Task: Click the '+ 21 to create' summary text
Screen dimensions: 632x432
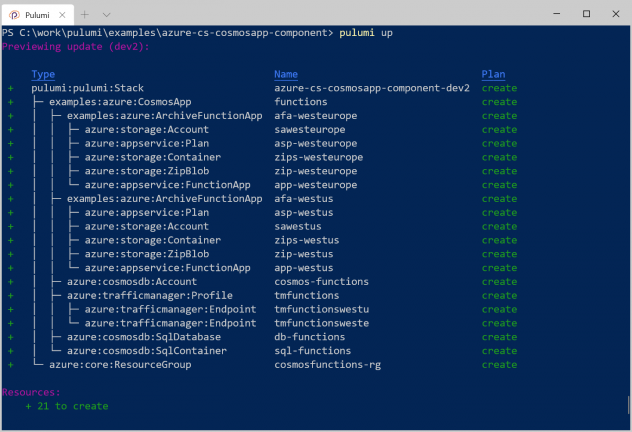Action: click(67, 406)
